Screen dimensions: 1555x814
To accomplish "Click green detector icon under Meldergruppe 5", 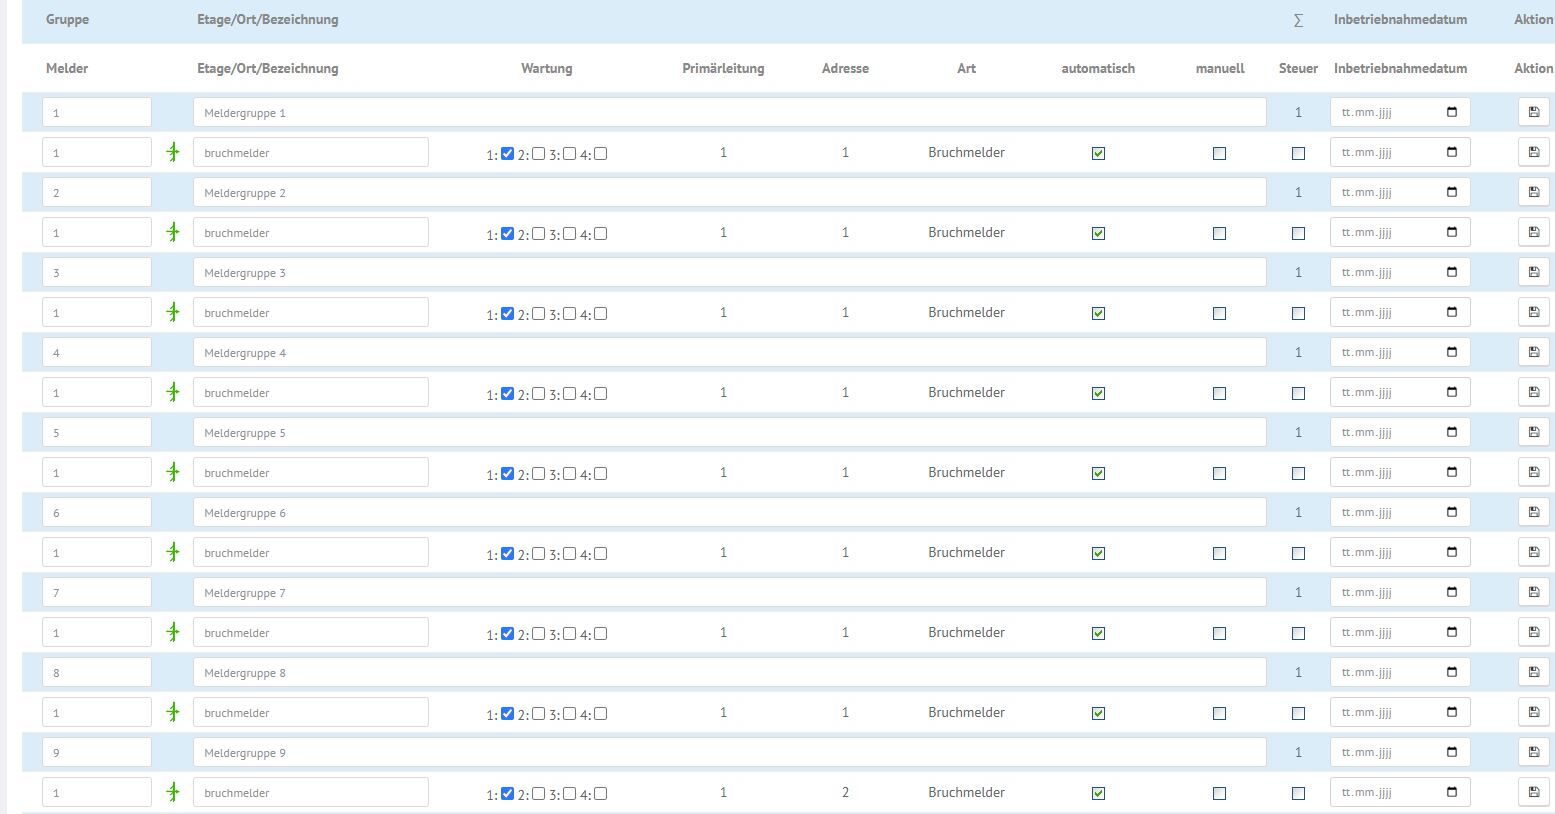I will click(173, 472).
